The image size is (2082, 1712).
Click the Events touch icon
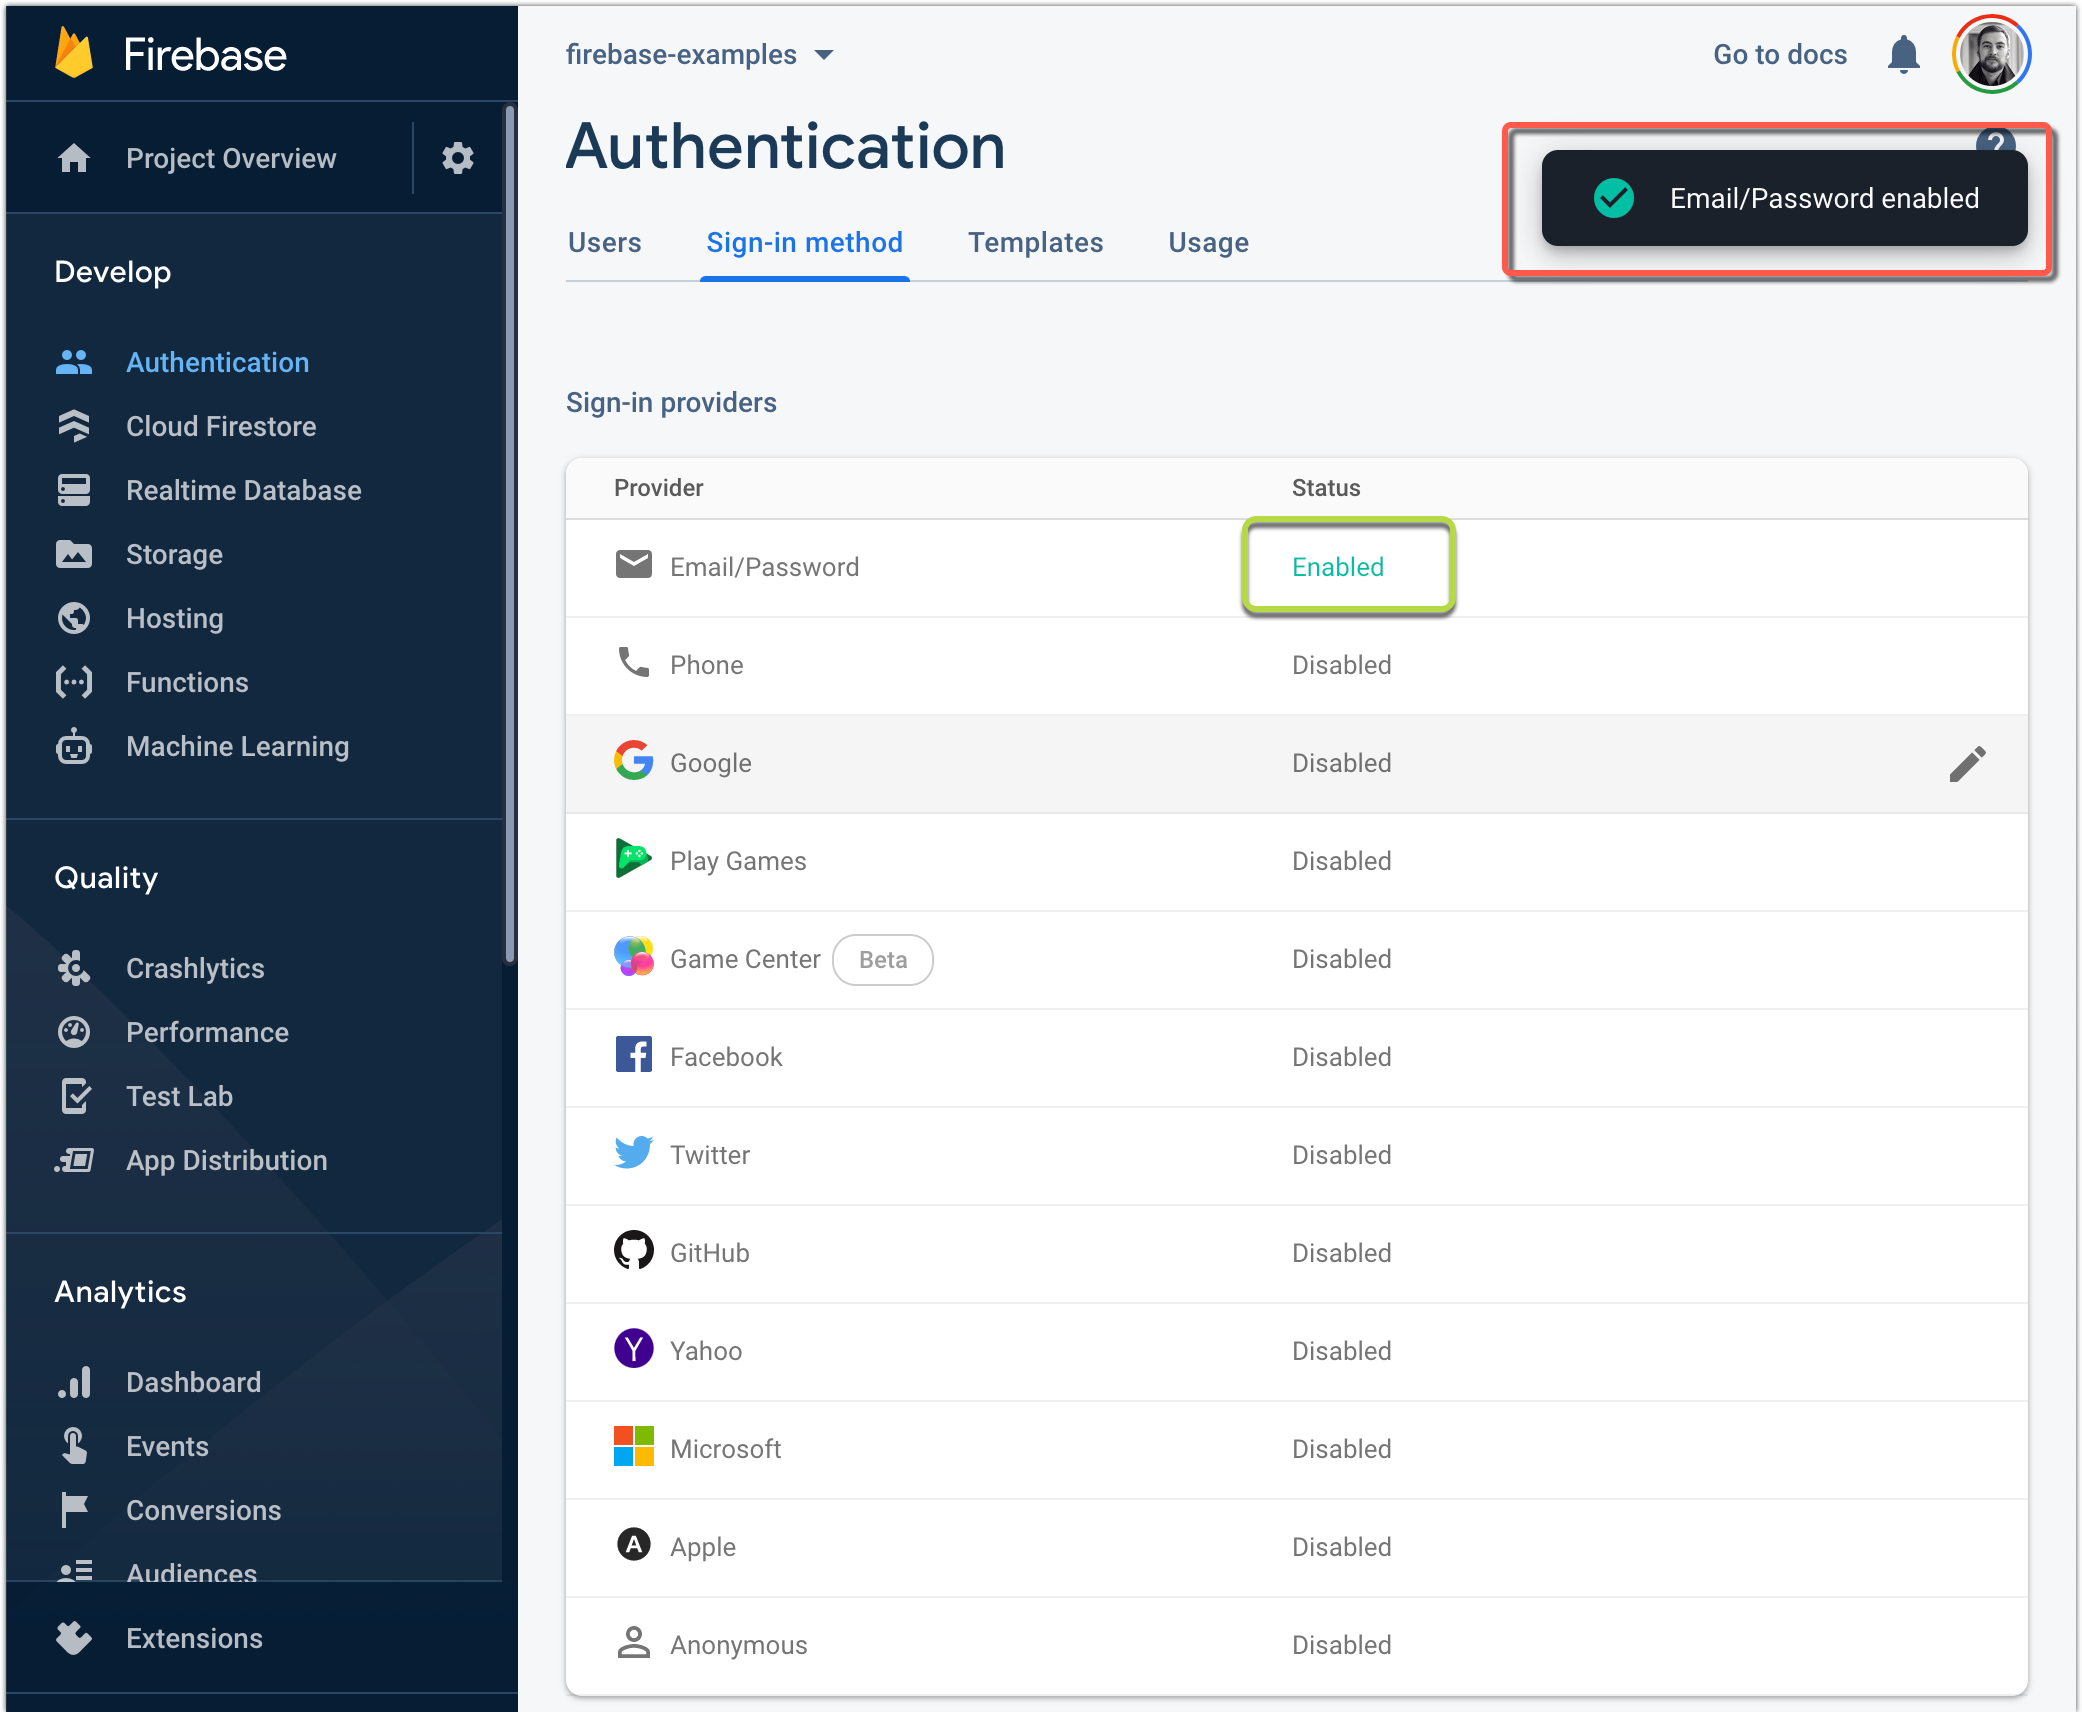pyautogui.click(x=74, y=1446)
